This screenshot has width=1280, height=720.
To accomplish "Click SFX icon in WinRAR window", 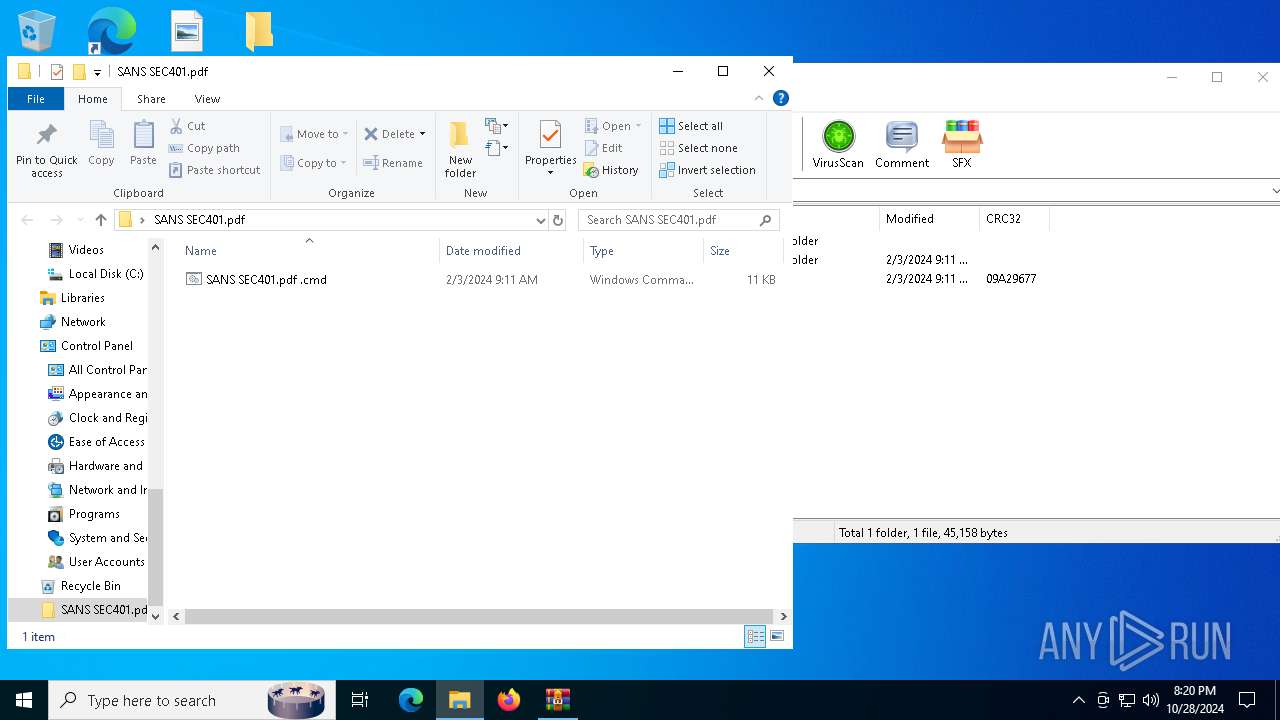I will (961, 144).
